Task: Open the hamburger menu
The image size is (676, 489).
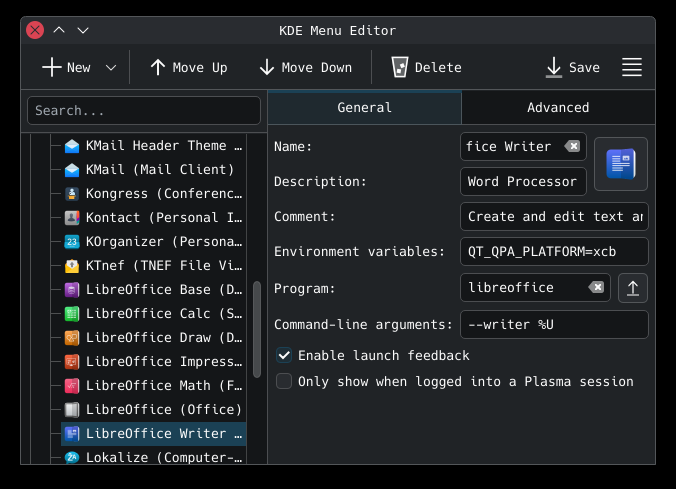Action: [x=632, y=67]
